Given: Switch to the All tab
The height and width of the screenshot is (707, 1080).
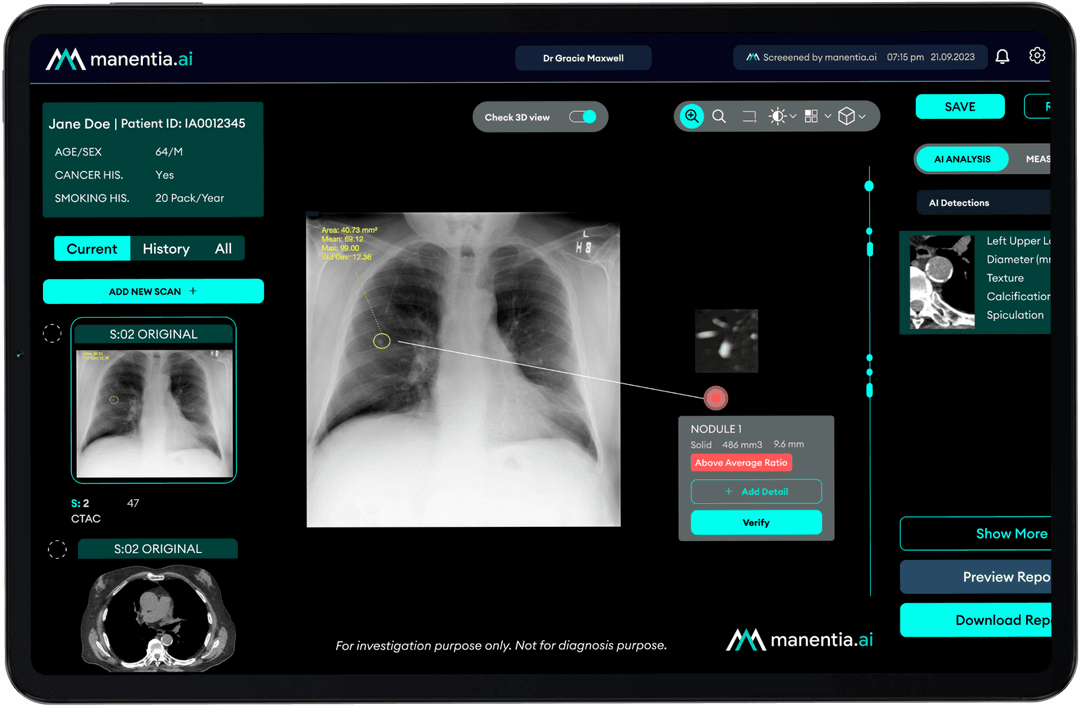Looking at the screenshot, I should [x=223, y=249].
